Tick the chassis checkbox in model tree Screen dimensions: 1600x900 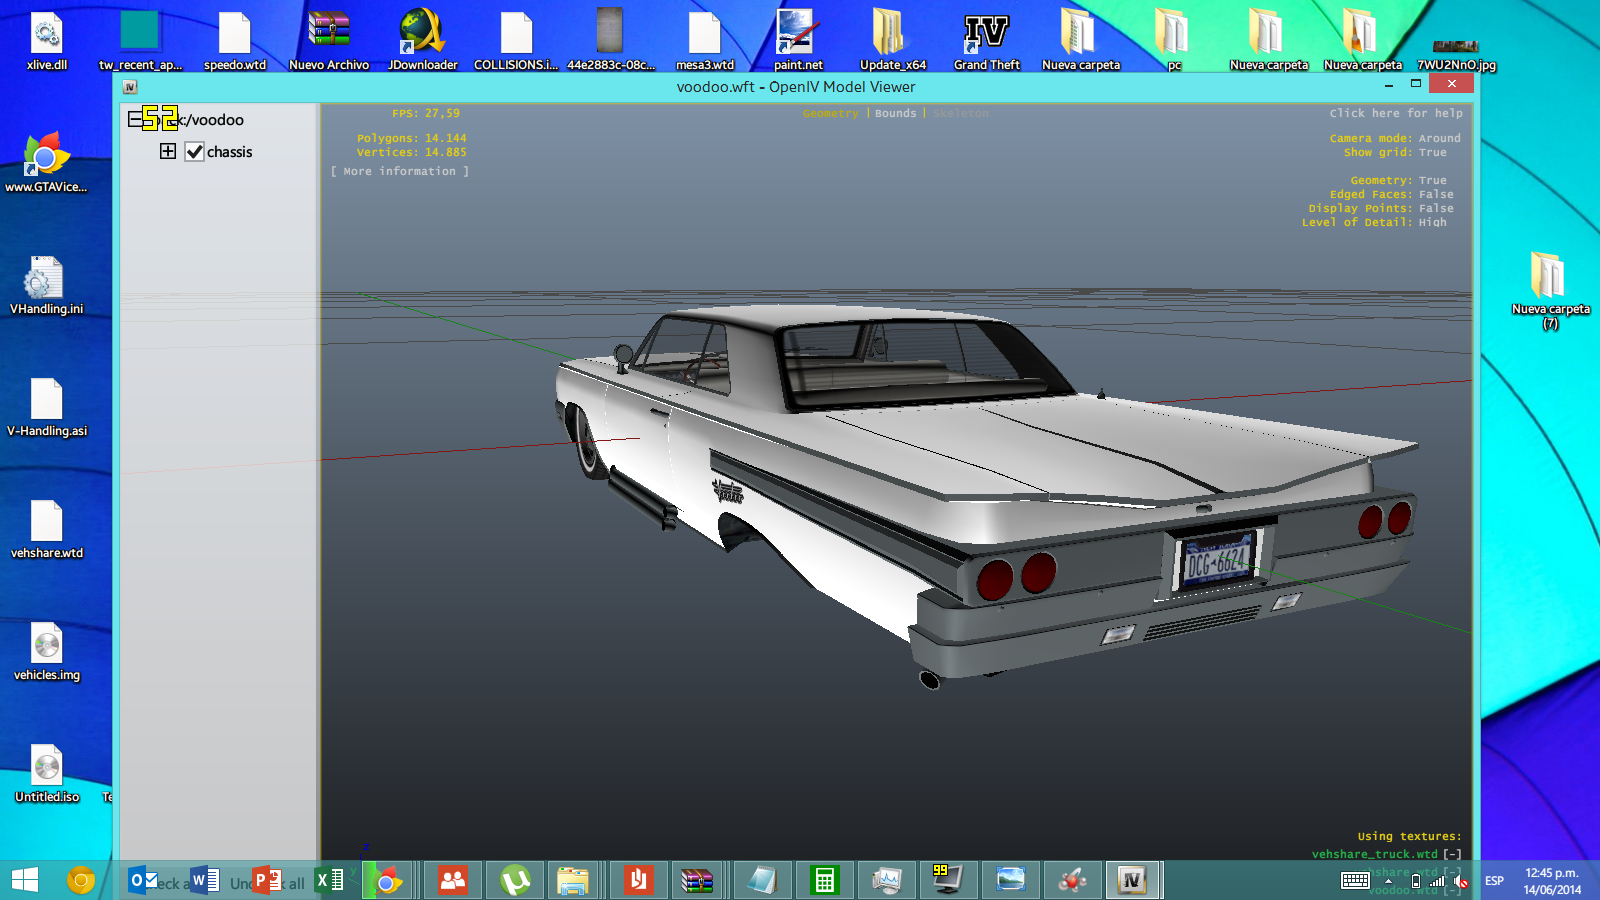pyautogui.click(x=195, y=152)
